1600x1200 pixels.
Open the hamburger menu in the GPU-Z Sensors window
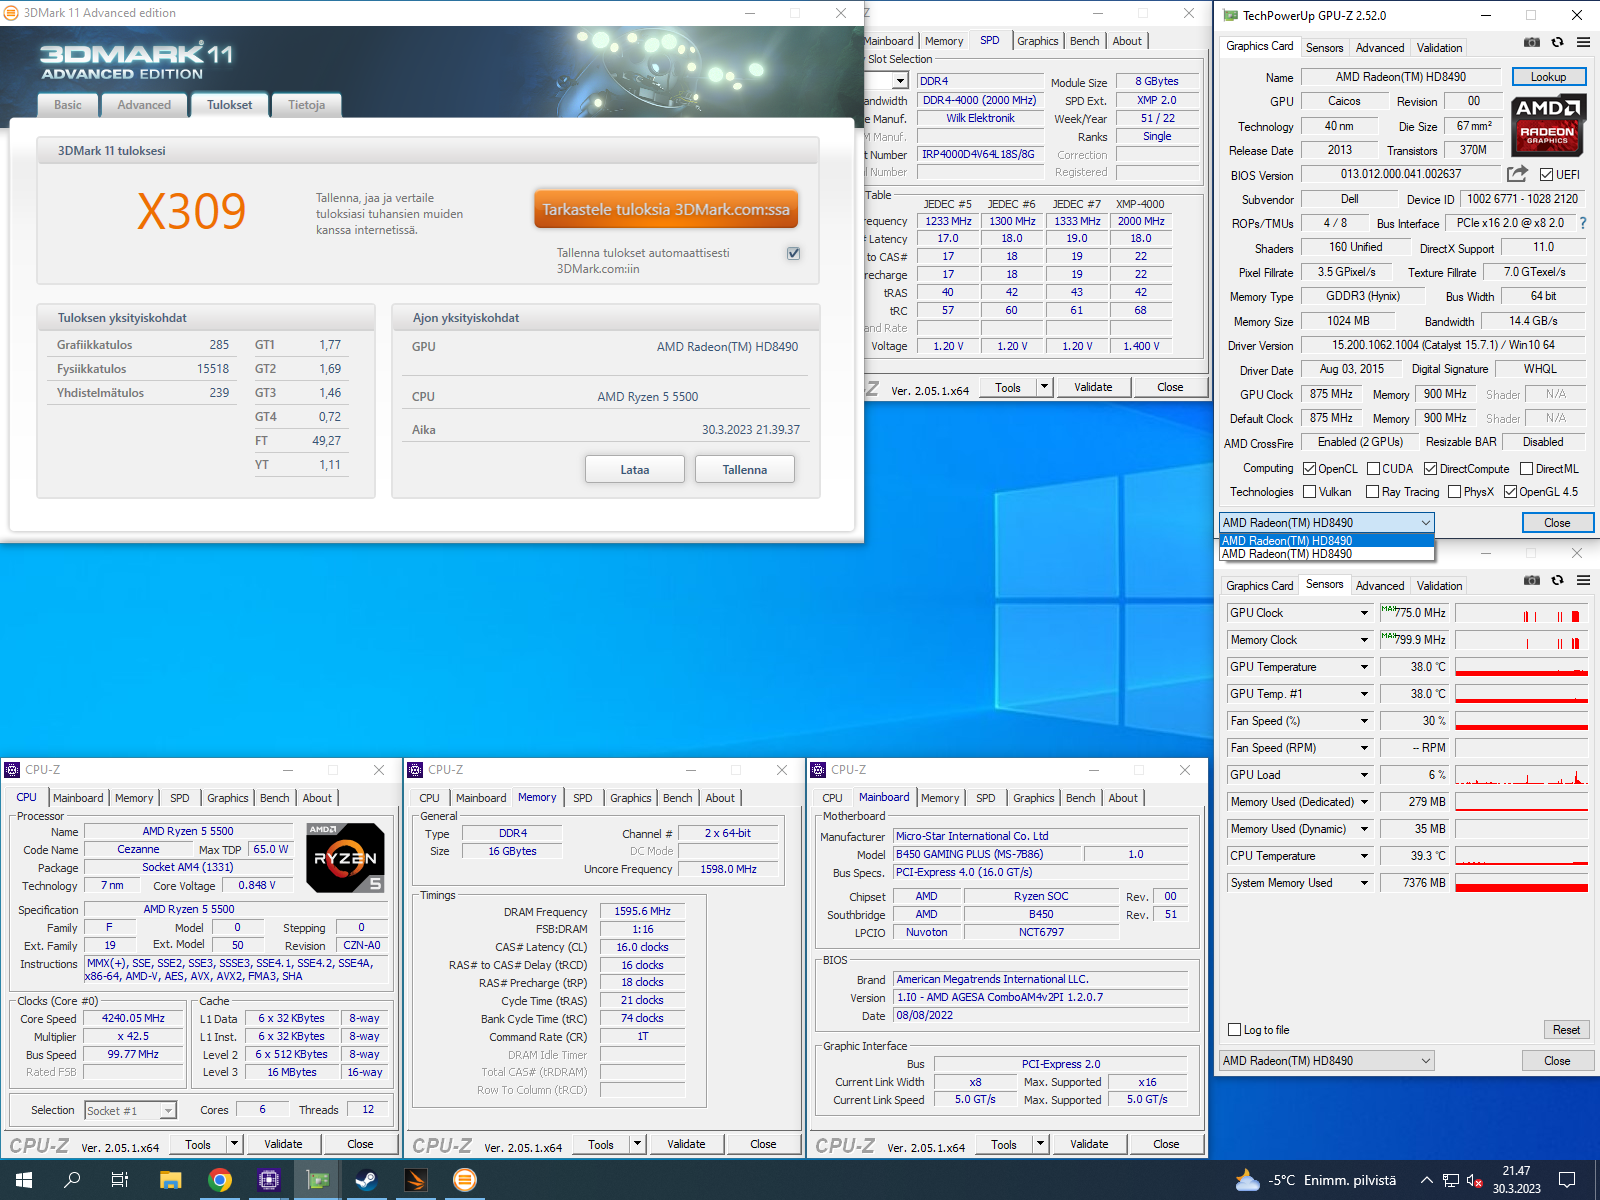point(1583,580)
